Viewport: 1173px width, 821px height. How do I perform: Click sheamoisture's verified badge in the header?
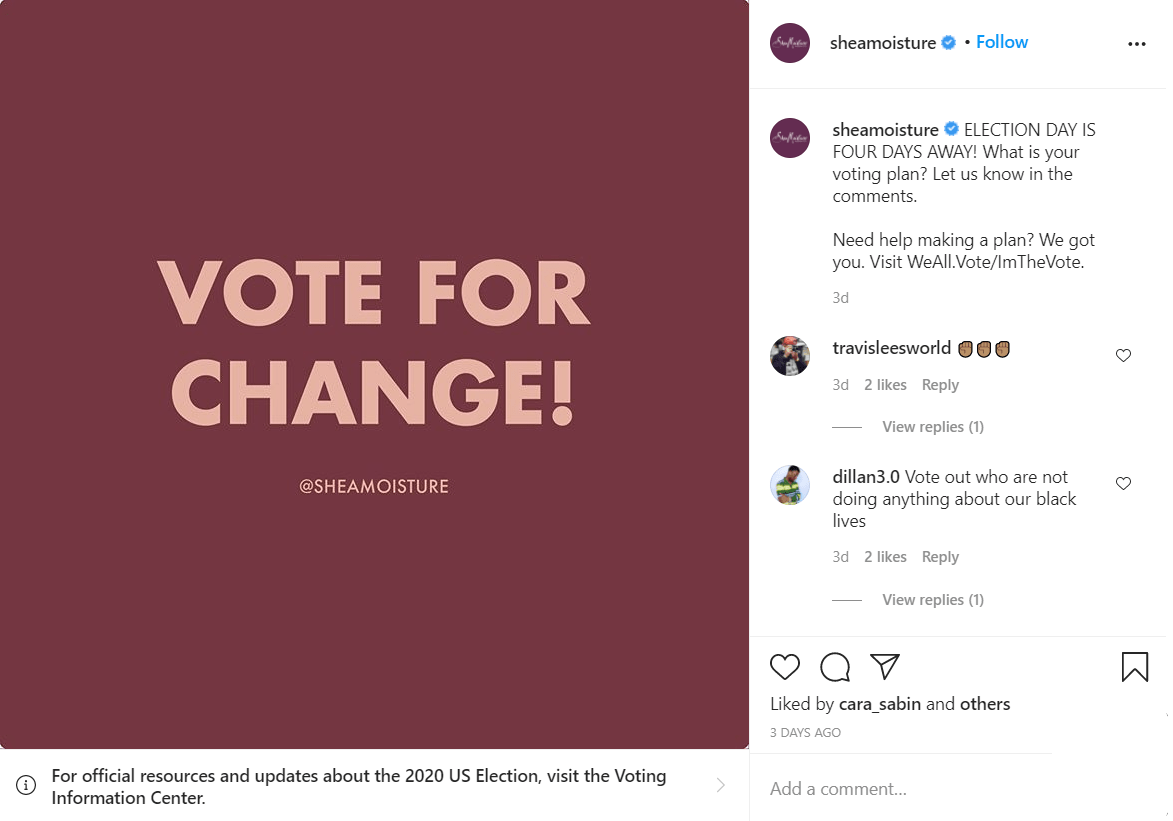point(947,42)
